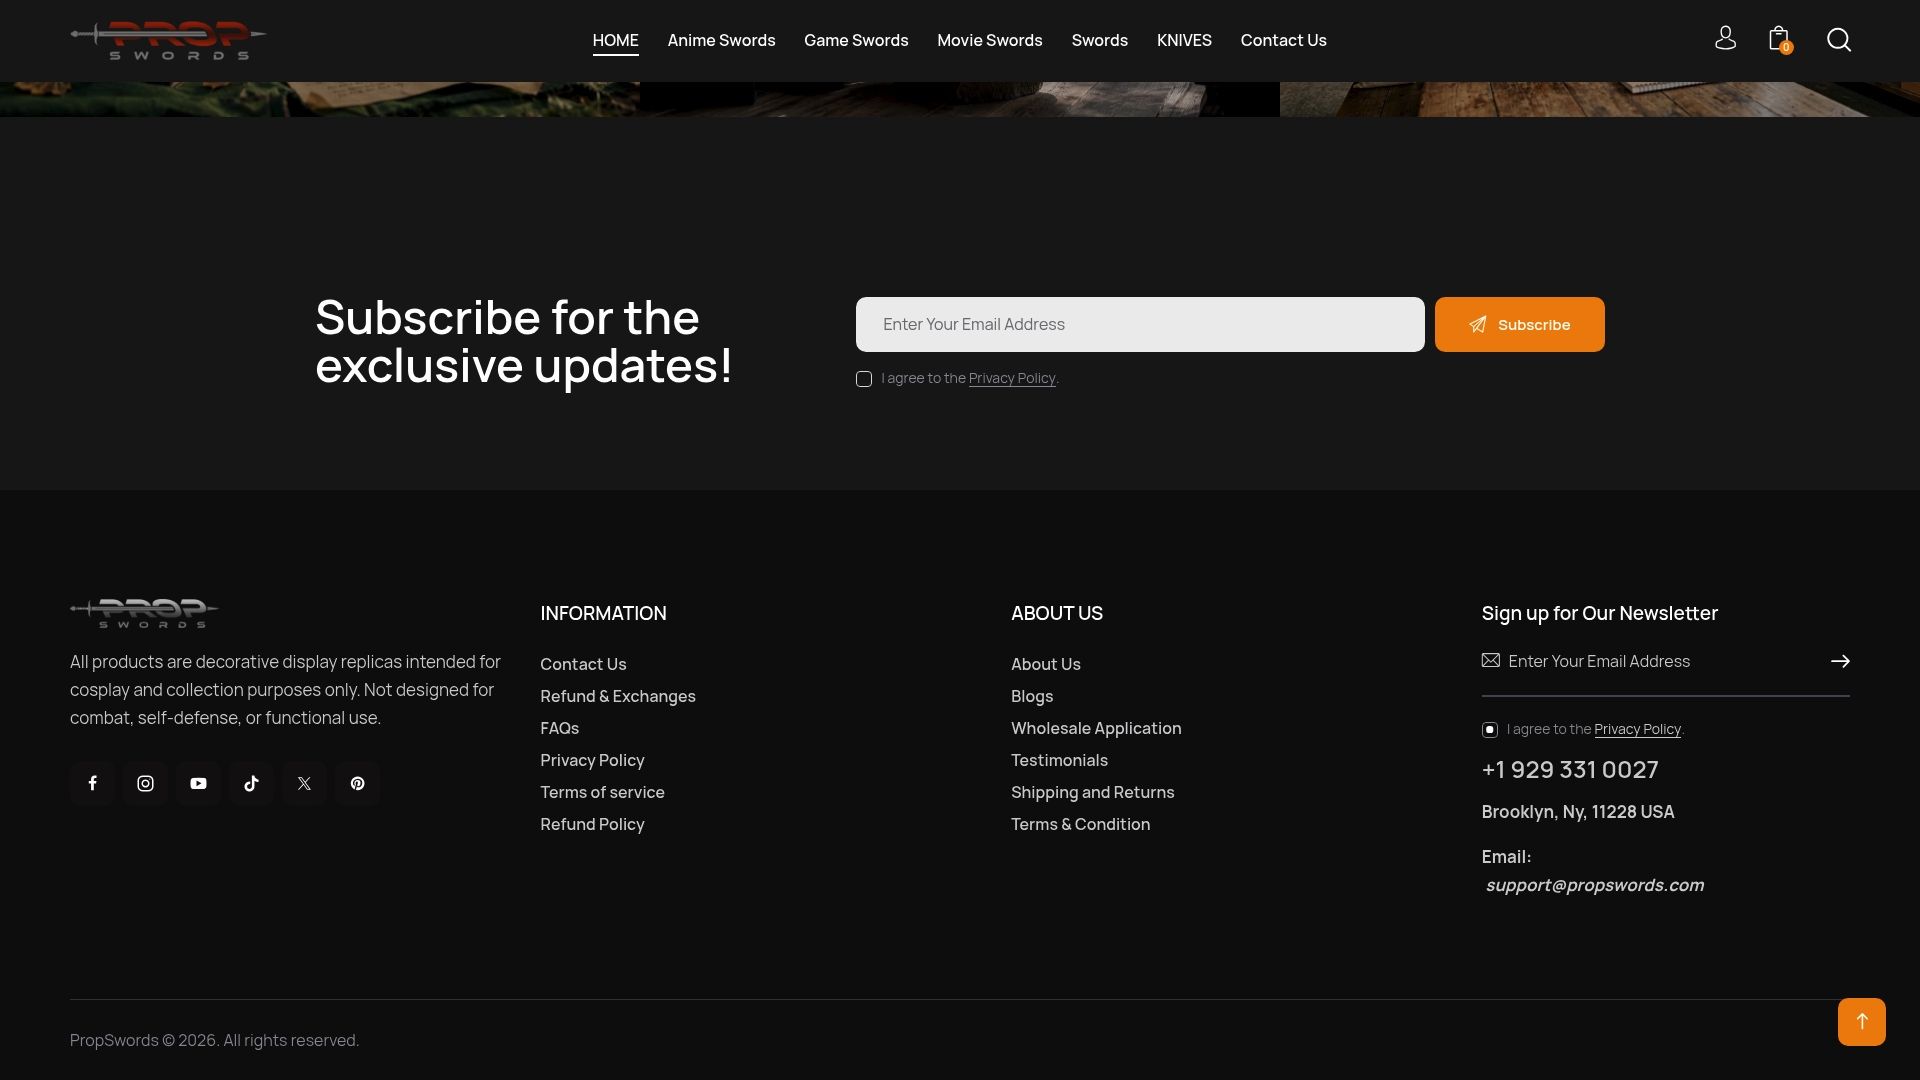Image resolution: width=1920 pixels, height=1080 pixels.
Task: Open the search magnifier icon
Action: [x=1839, y=40]
